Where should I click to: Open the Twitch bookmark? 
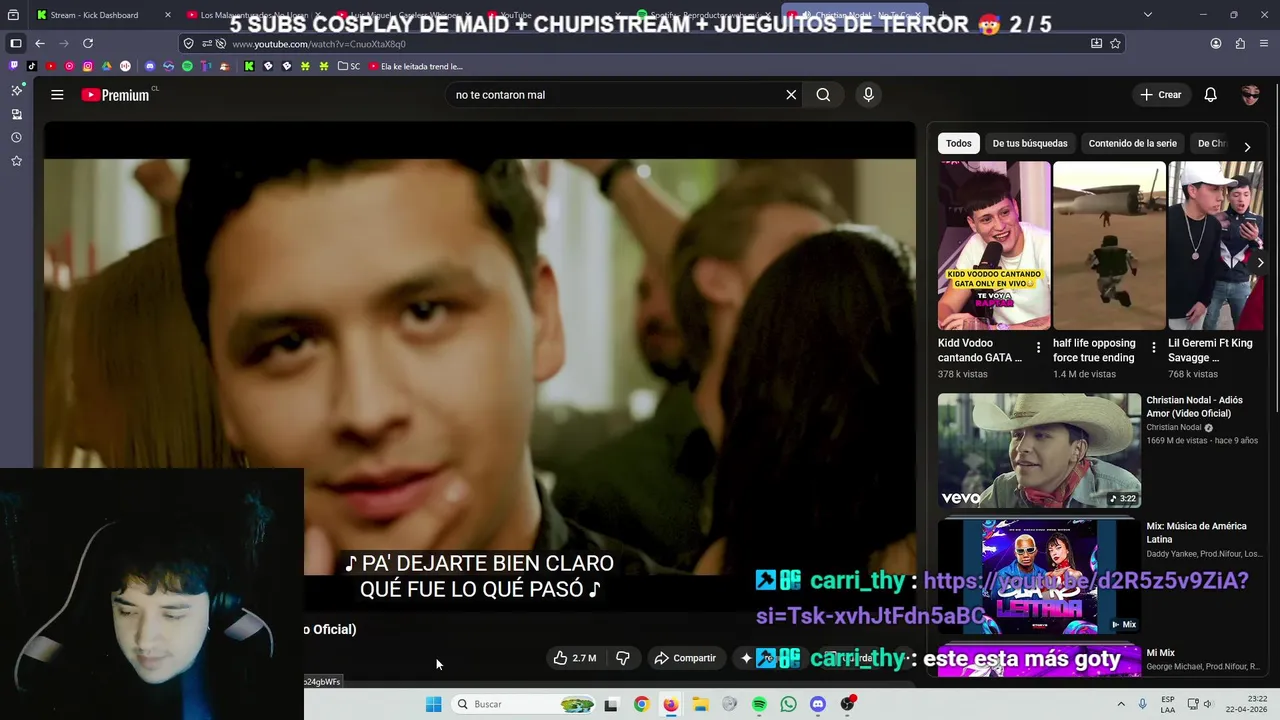pyautogui.click(x=13, y=66)
